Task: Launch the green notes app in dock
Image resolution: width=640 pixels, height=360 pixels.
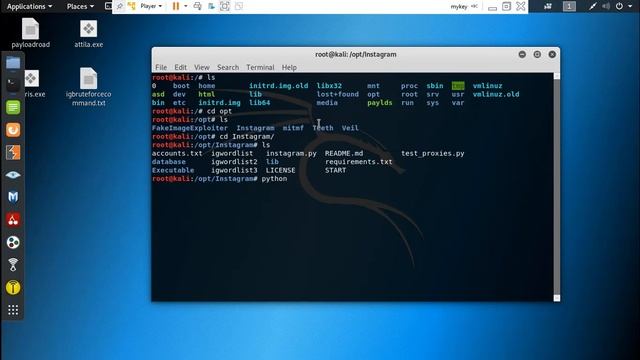Action: 13,107
